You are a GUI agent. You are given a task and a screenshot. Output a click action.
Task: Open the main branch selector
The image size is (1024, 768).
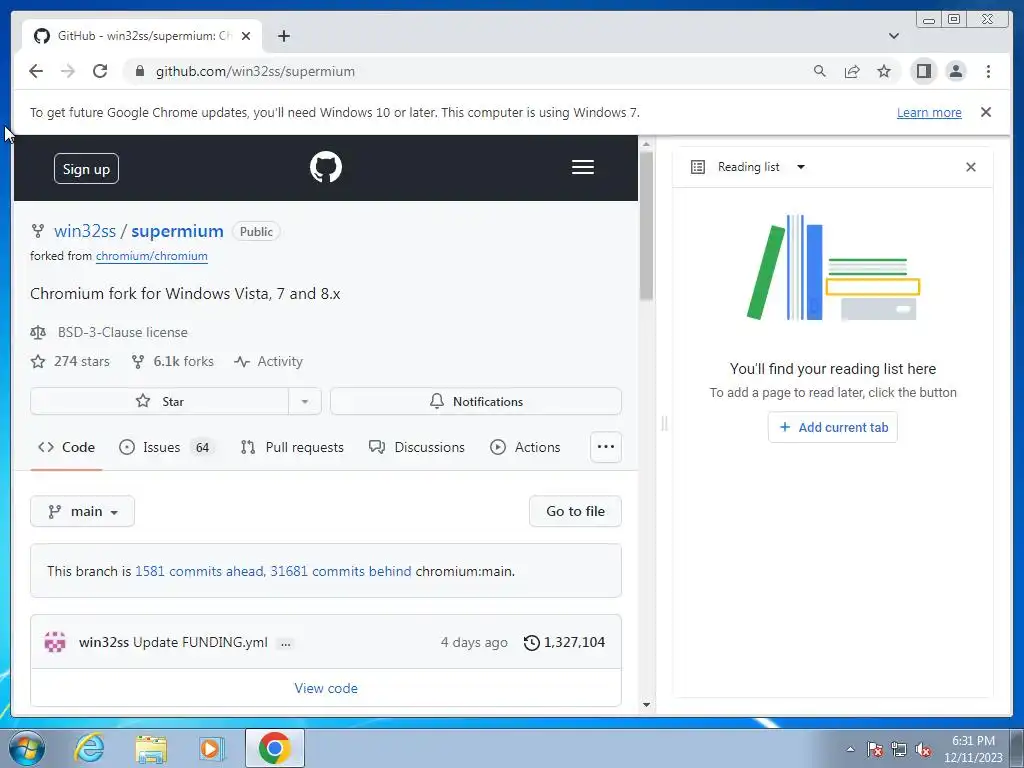[82, 511]
